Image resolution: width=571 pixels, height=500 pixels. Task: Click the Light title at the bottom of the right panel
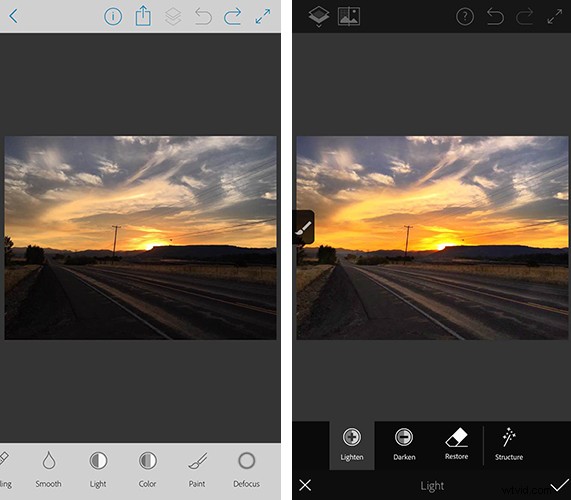432,486
